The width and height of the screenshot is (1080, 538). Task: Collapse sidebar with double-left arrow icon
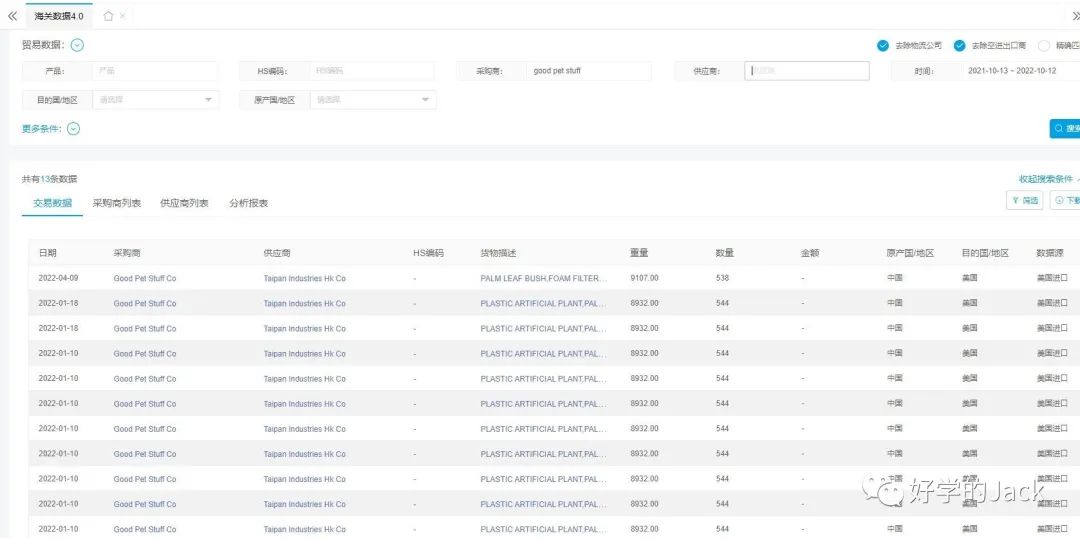[12, 16]
